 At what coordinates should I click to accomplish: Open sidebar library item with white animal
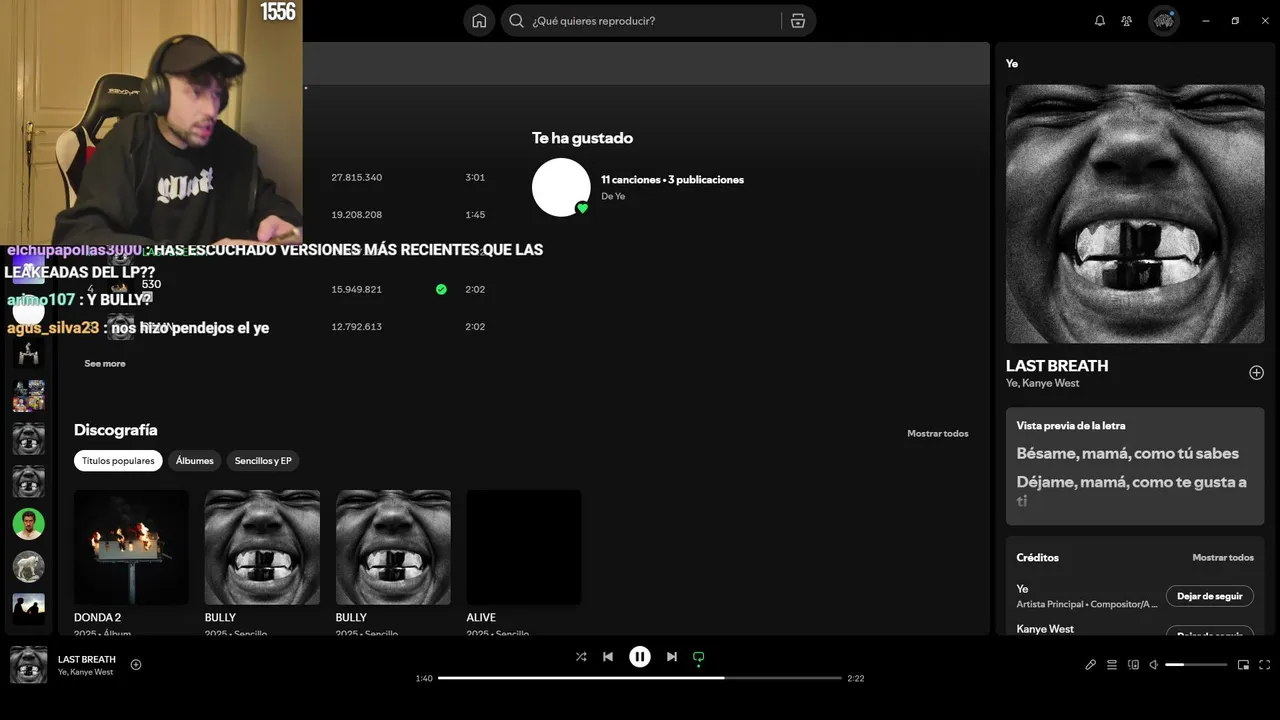pyautogui.click(x=28, y=567)
